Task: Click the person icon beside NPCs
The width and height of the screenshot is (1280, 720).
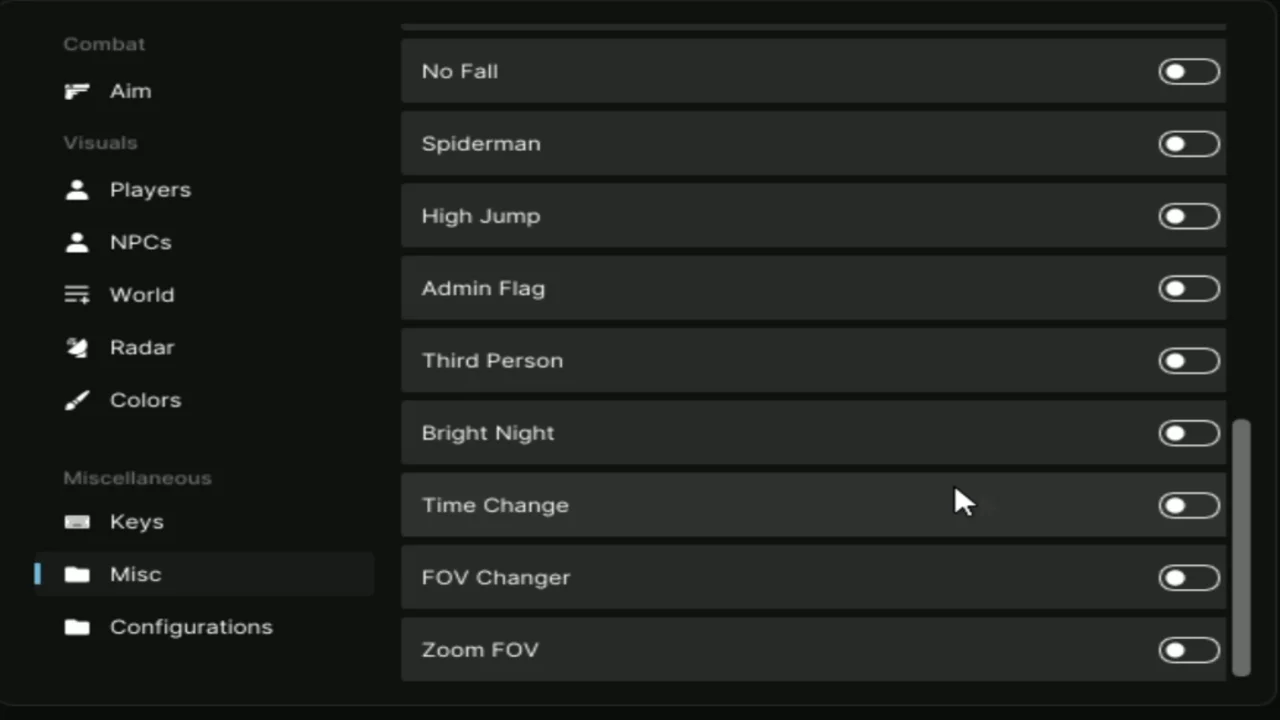Action: pos(77,242)
